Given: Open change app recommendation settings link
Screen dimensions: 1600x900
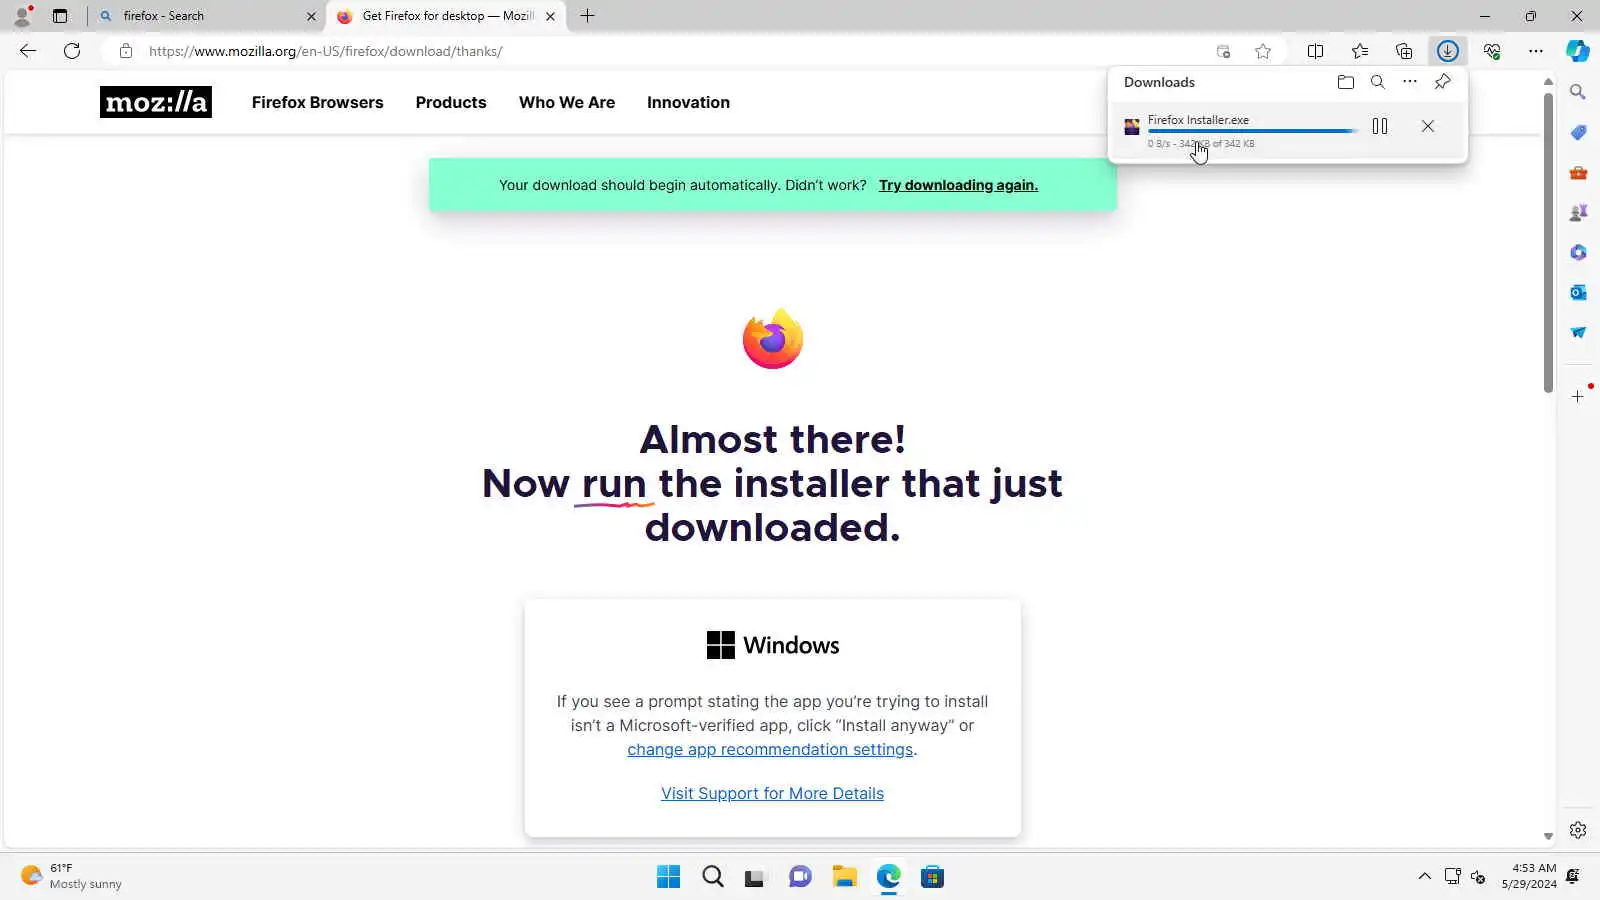Looking at the screenshot, I should pyautogui.click(x=770, y=749).
